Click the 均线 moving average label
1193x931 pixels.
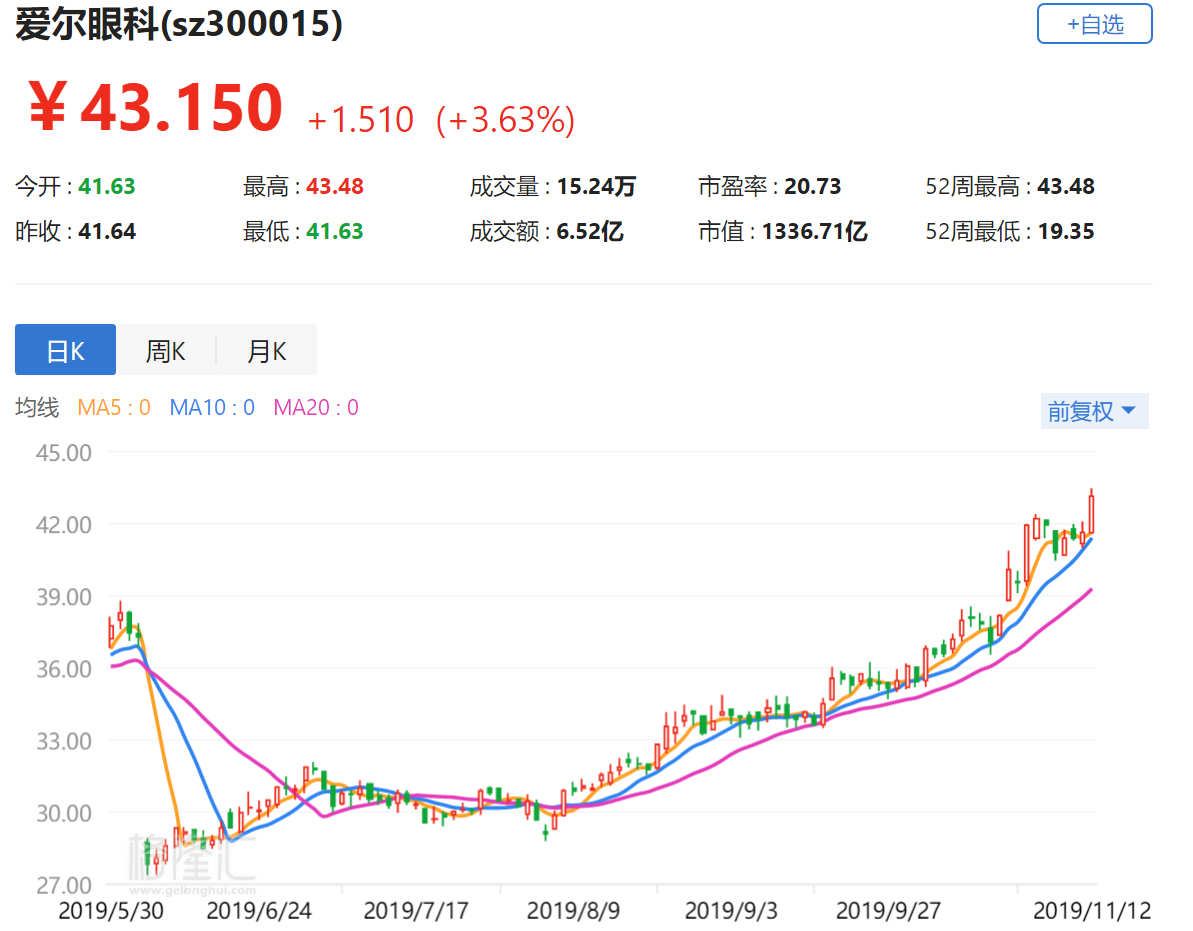tap(37, 408)
